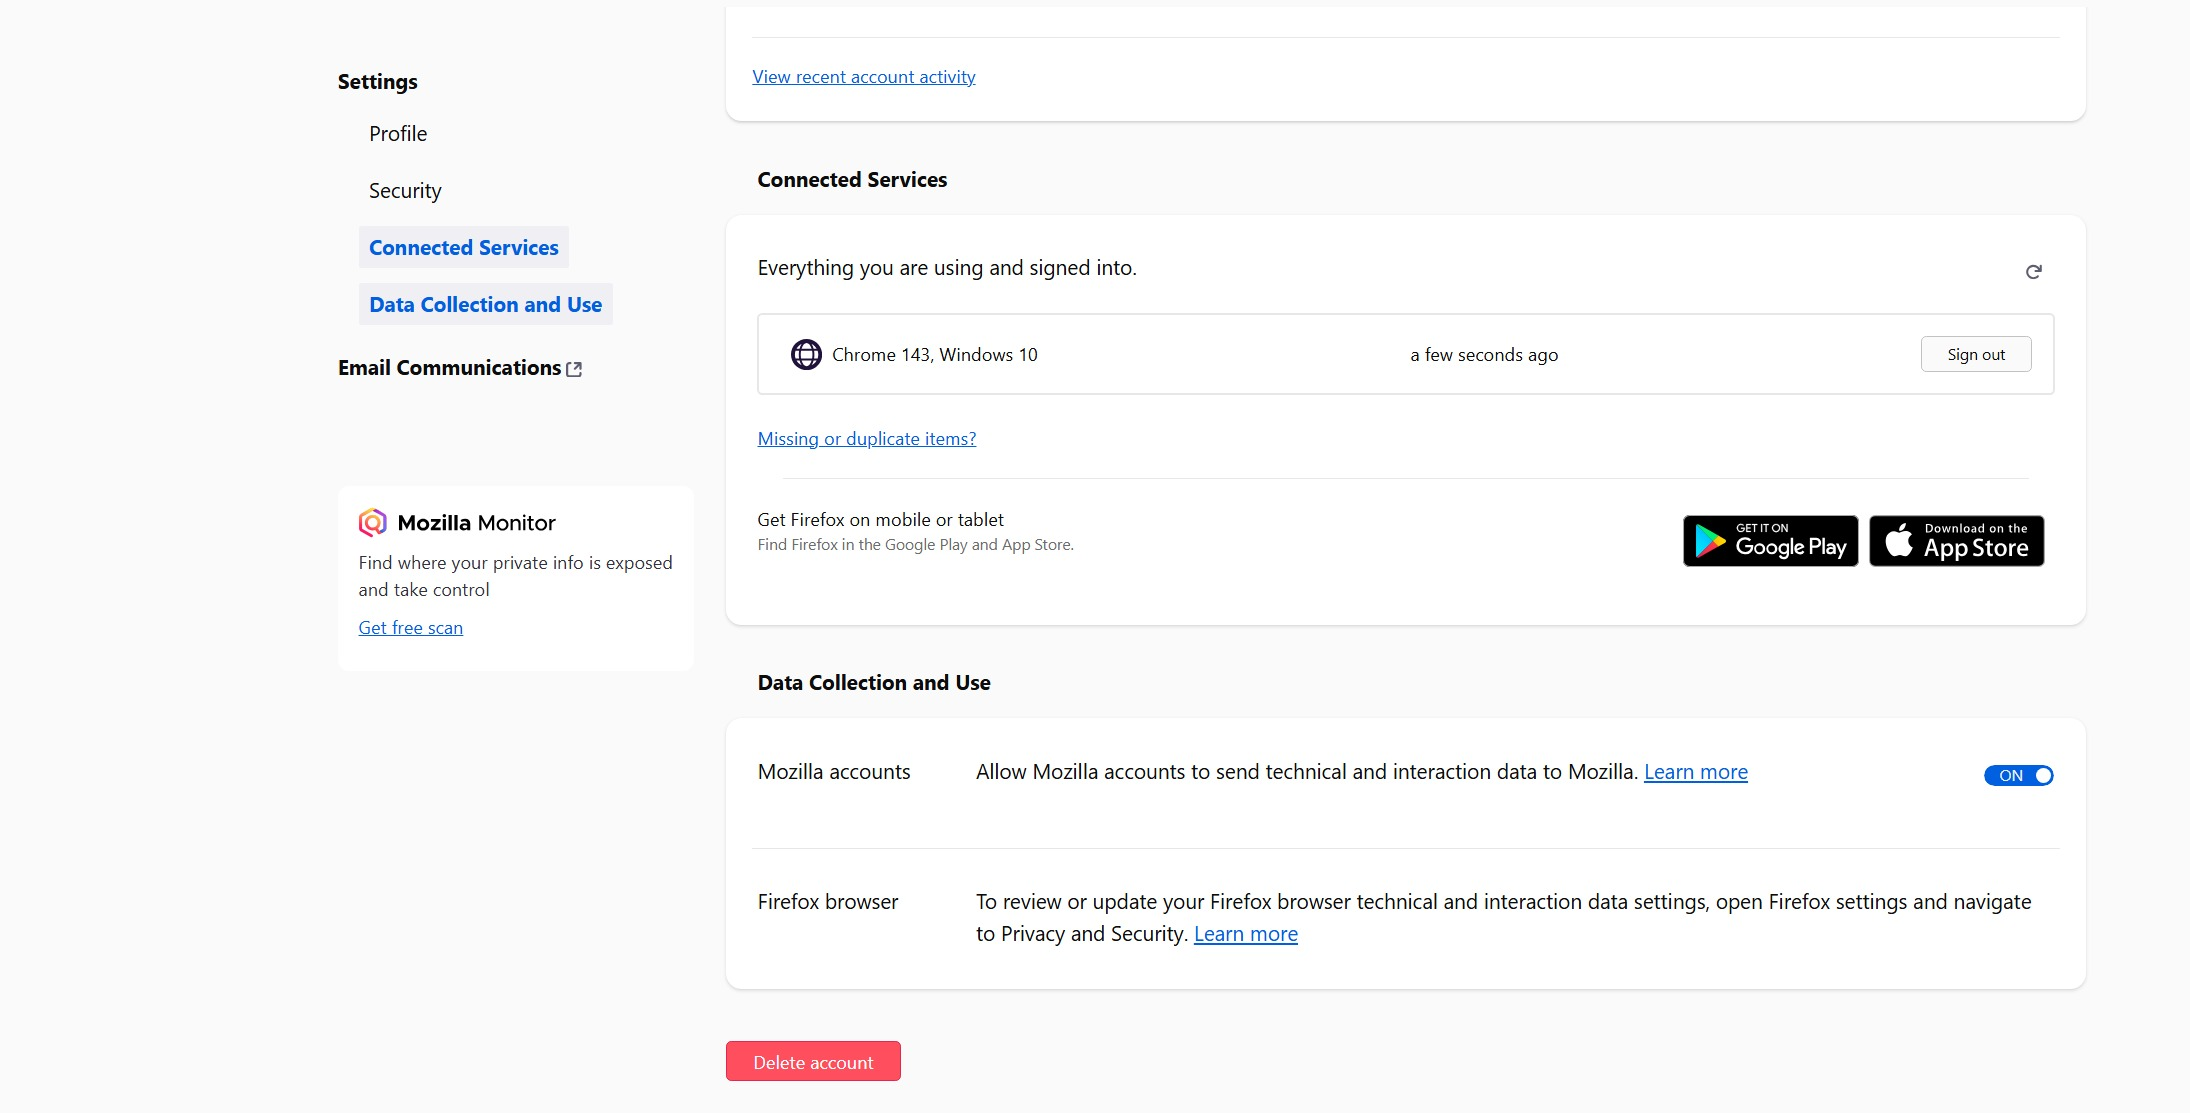Open Learn more link for Firefox browser
Viewport: 2190px width, 1113px height.
click(1245, 934)
